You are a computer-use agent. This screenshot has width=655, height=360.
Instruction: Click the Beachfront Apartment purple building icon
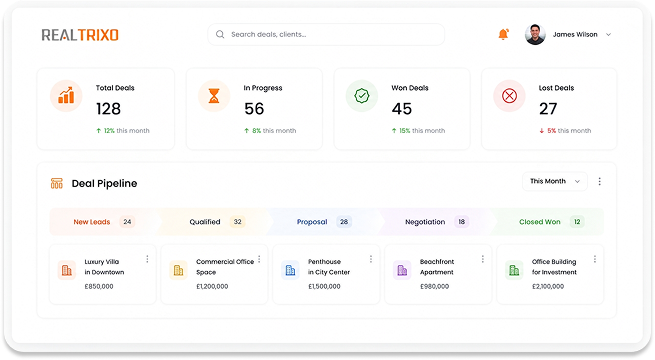[x=402, y=270]
